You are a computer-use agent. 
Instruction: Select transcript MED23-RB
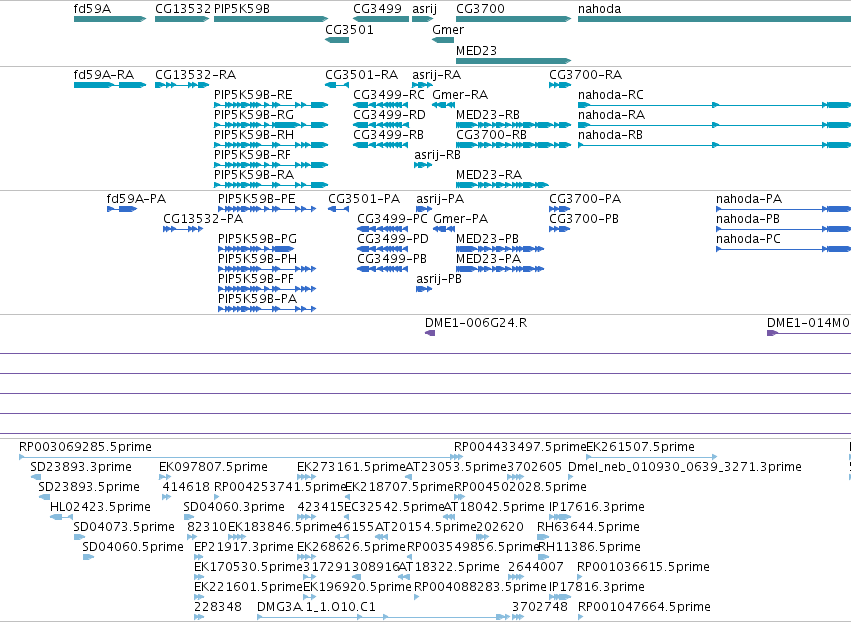pyautogui.click(x=488, y=115)
